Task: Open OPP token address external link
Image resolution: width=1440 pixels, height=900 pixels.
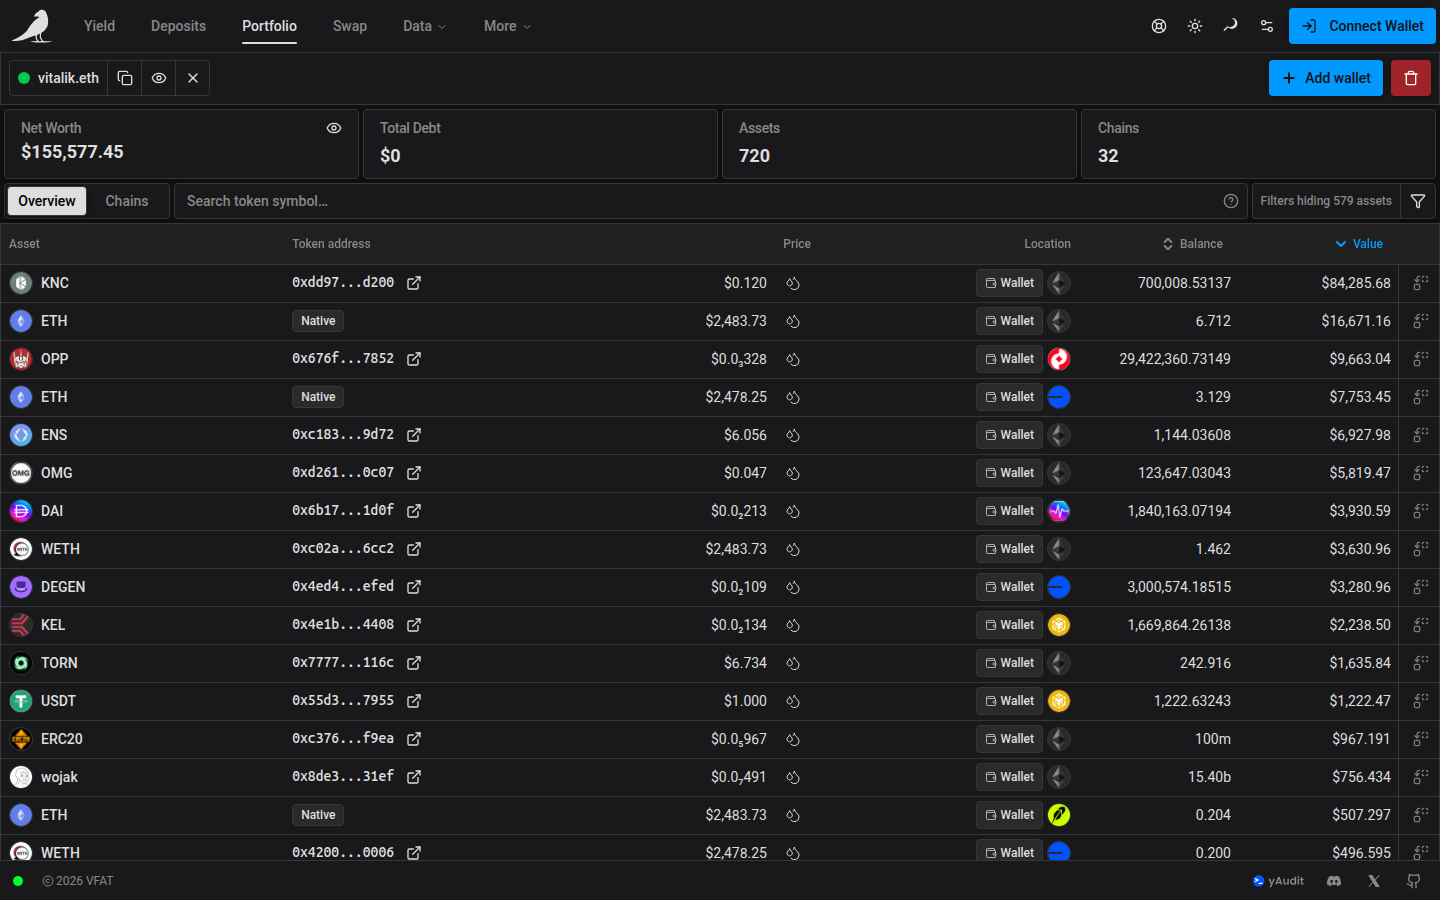Action: click(414, 359)
